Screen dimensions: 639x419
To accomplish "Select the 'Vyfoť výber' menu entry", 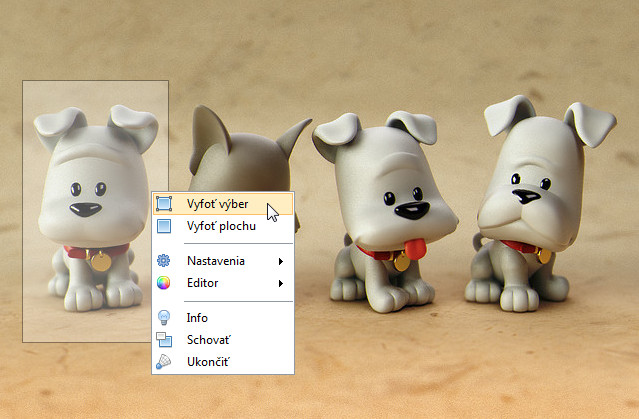I will pyautogui.click(x=223, y=204).
